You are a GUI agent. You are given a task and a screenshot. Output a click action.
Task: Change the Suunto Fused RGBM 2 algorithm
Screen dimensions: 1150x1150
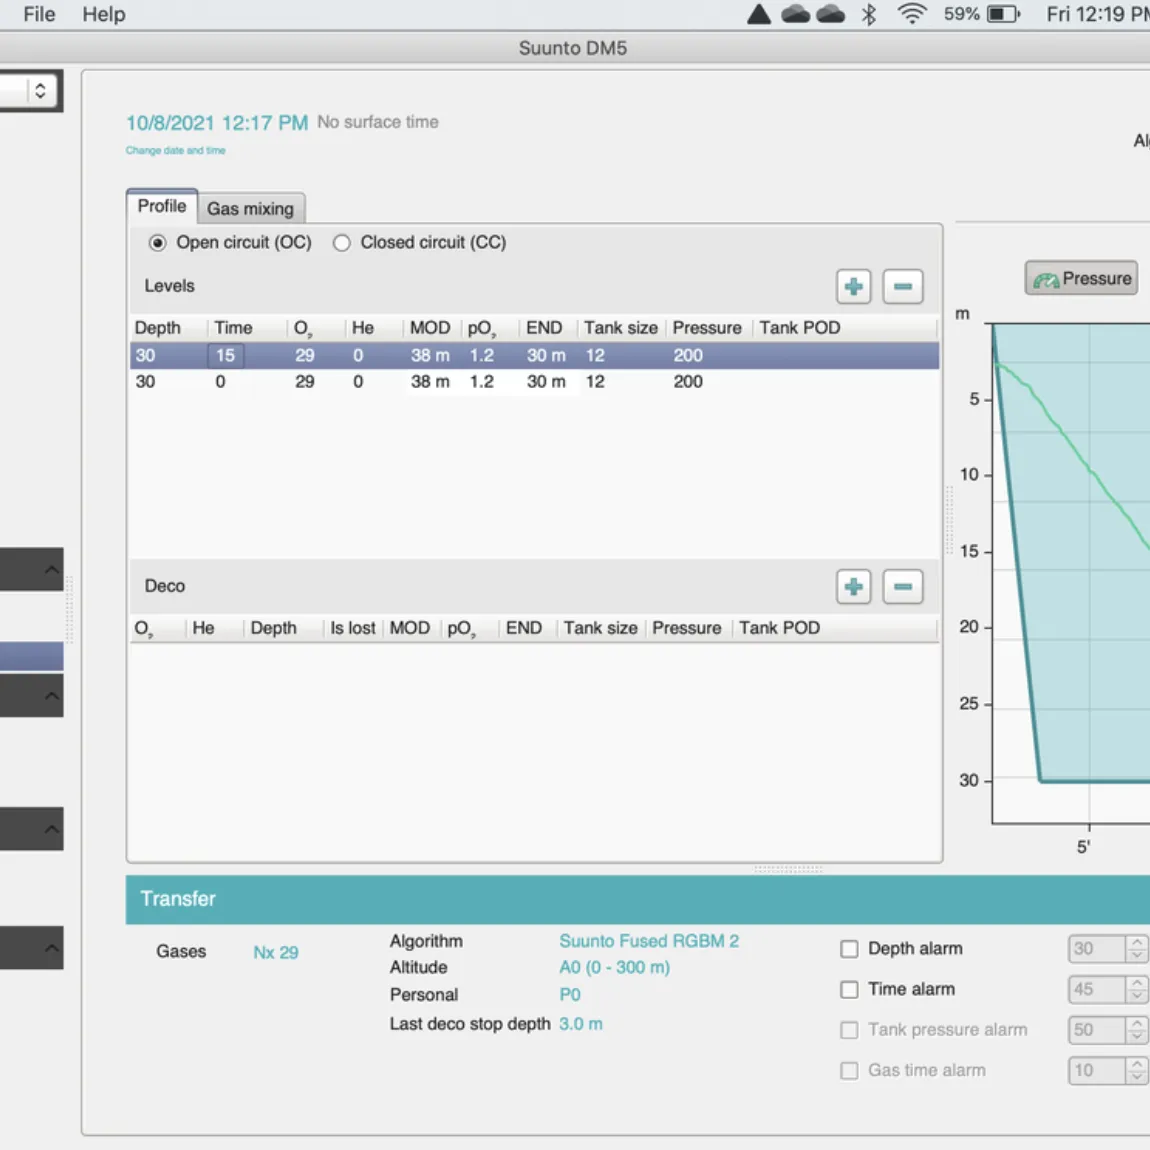point(649,941)
